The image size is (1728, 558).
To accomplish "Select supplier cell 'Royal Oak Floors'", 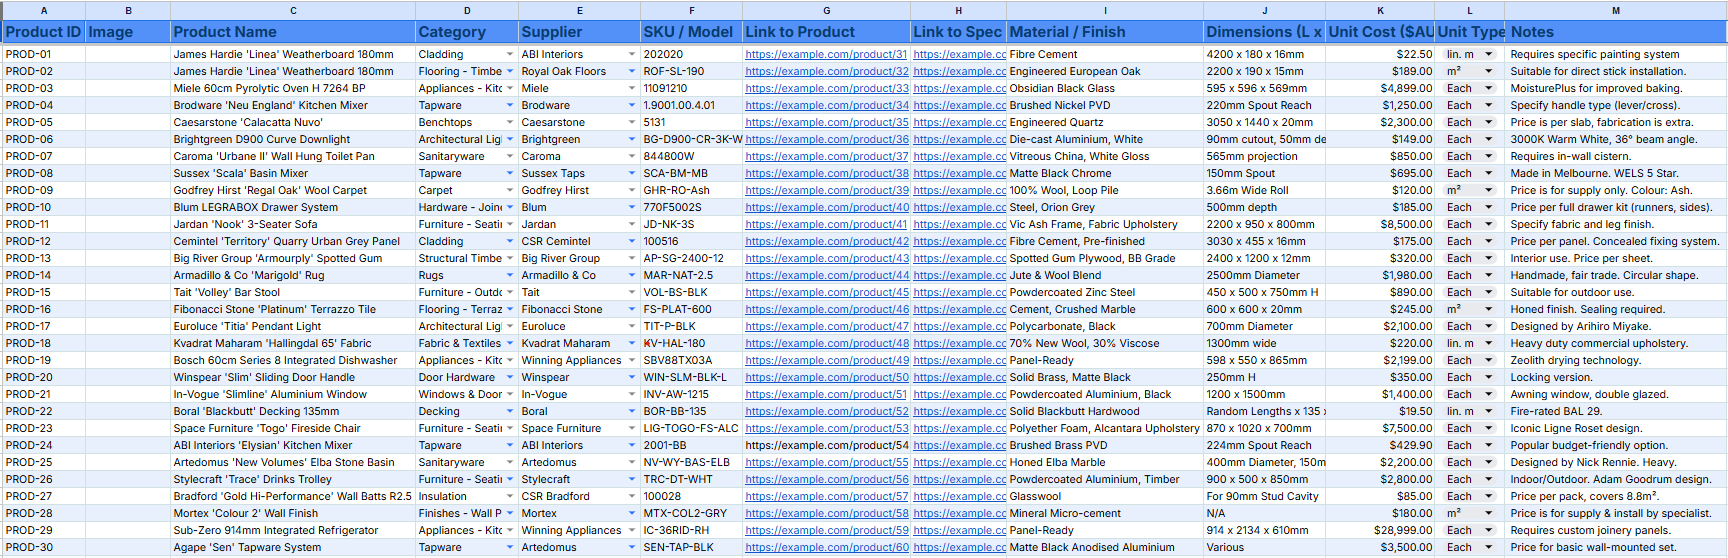I will (x=579, y=72).
